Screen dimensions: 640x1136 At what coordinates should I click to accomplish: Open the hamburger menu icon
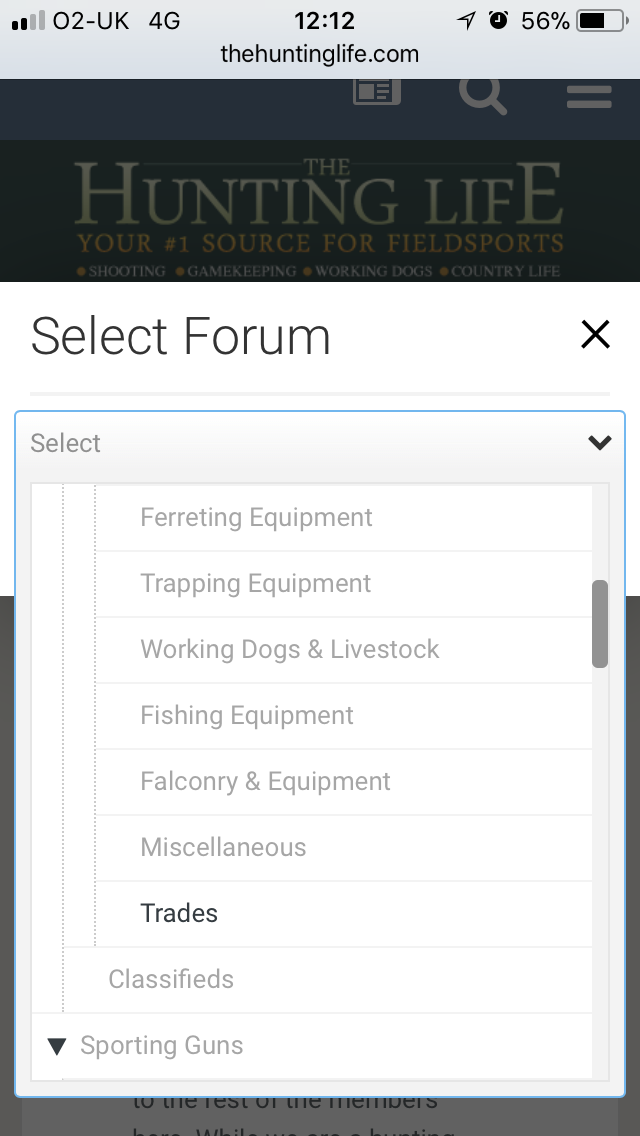(588, 96)
